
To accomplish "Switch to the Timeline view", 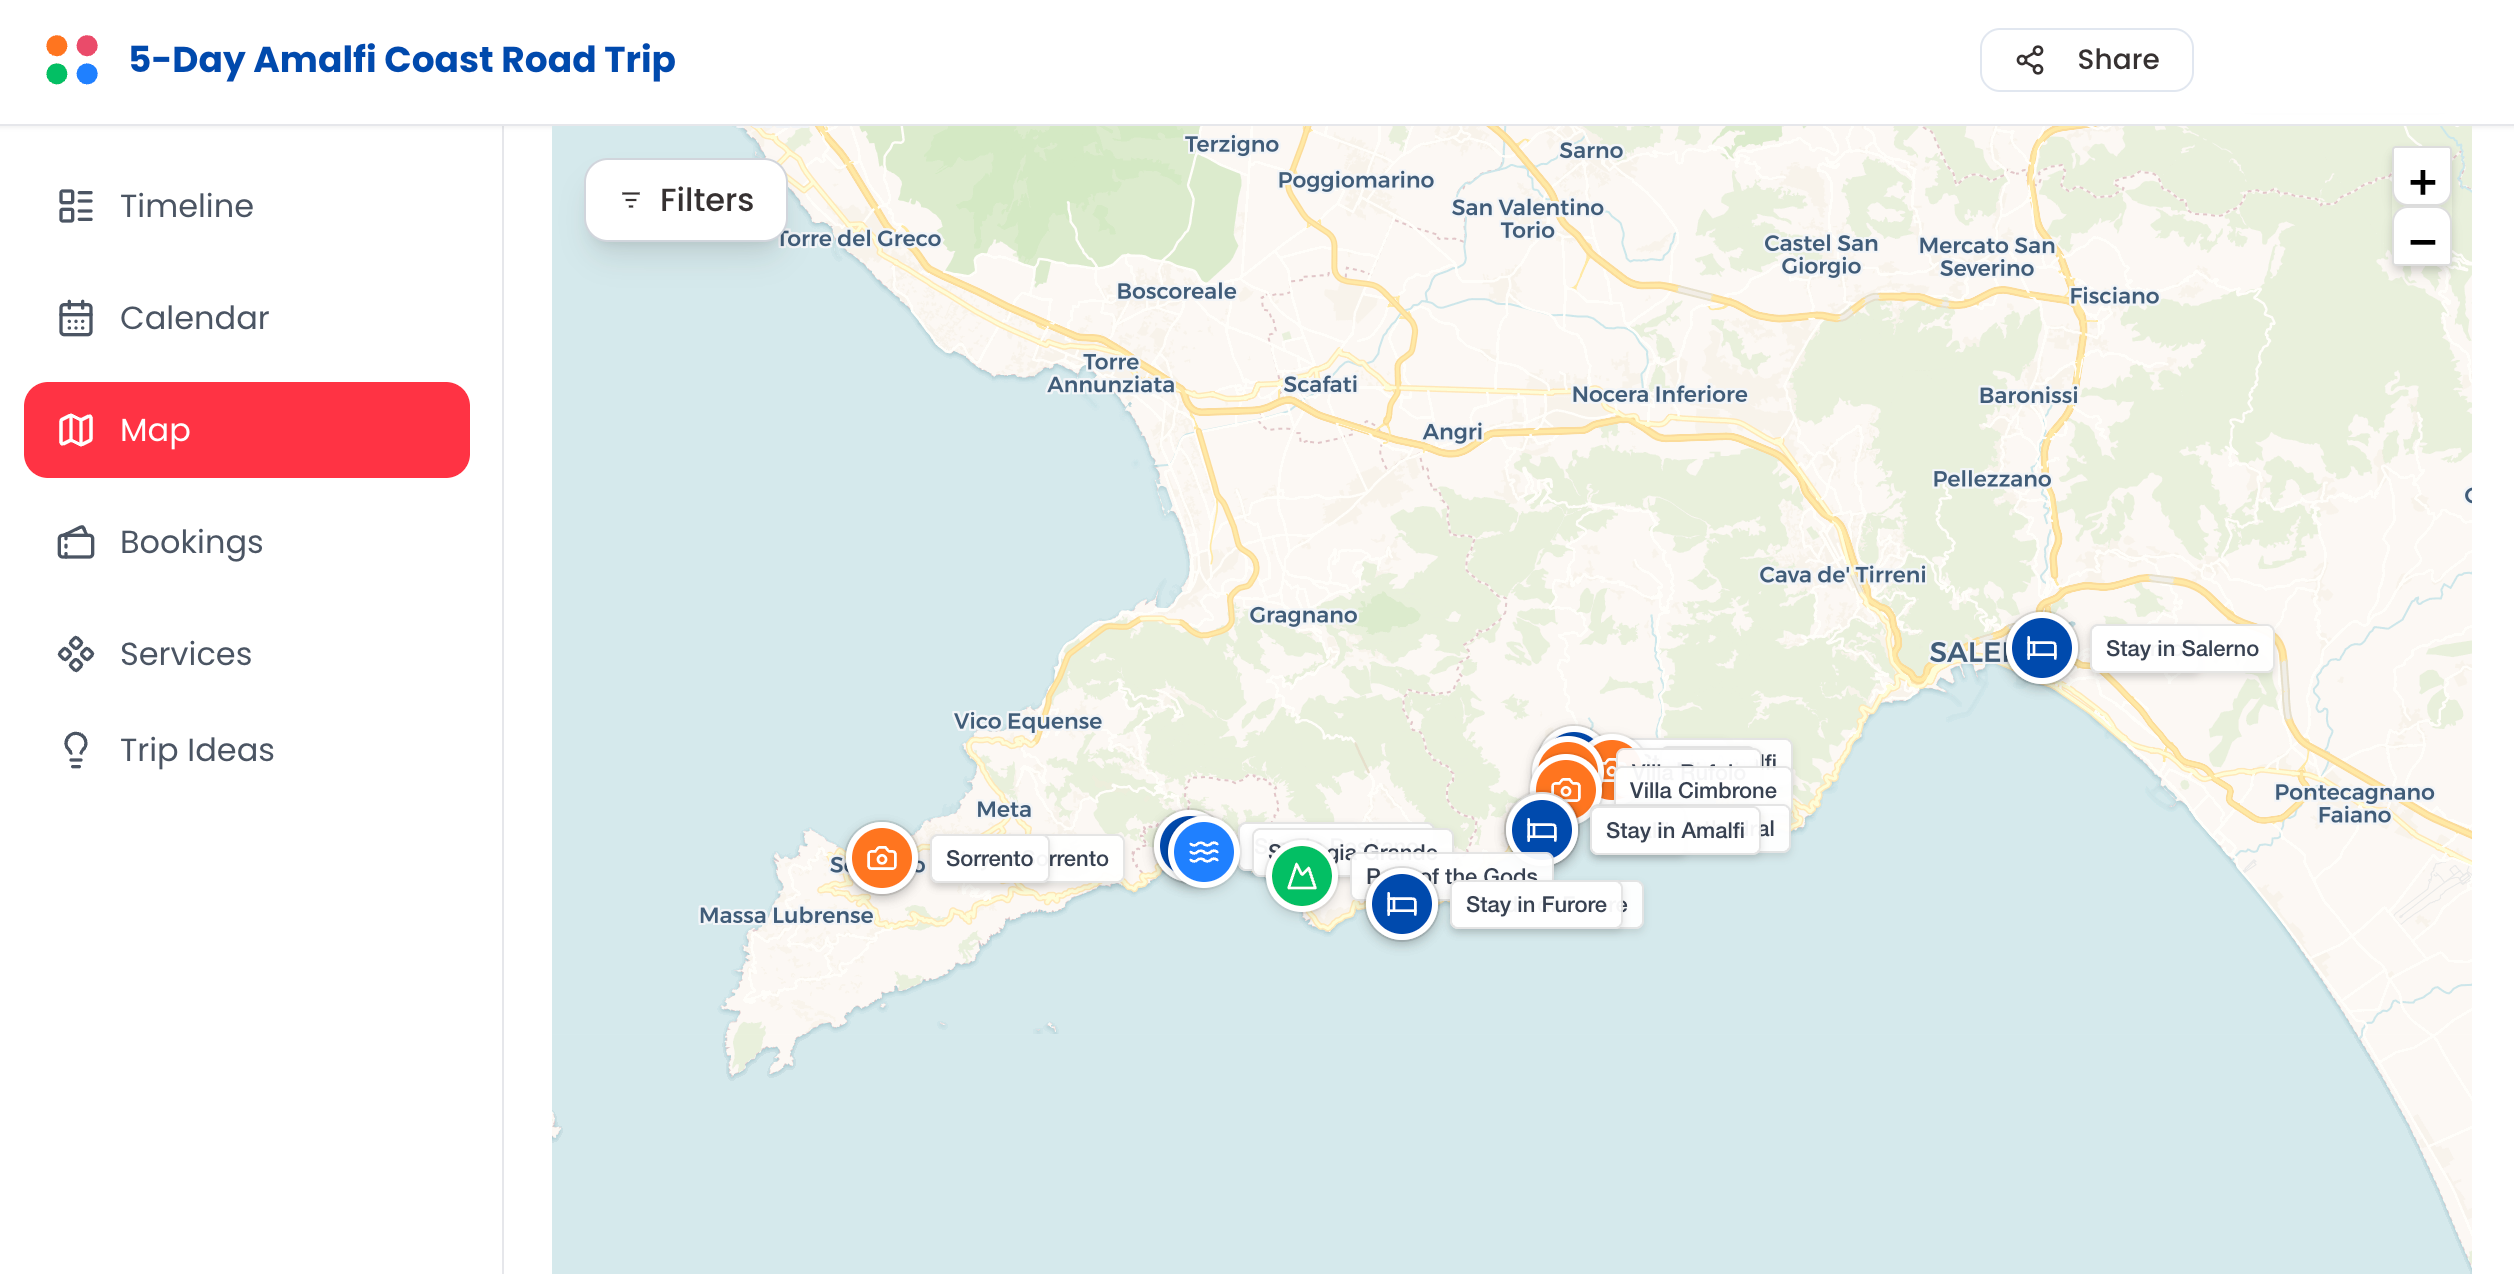I will click(247, 206).
